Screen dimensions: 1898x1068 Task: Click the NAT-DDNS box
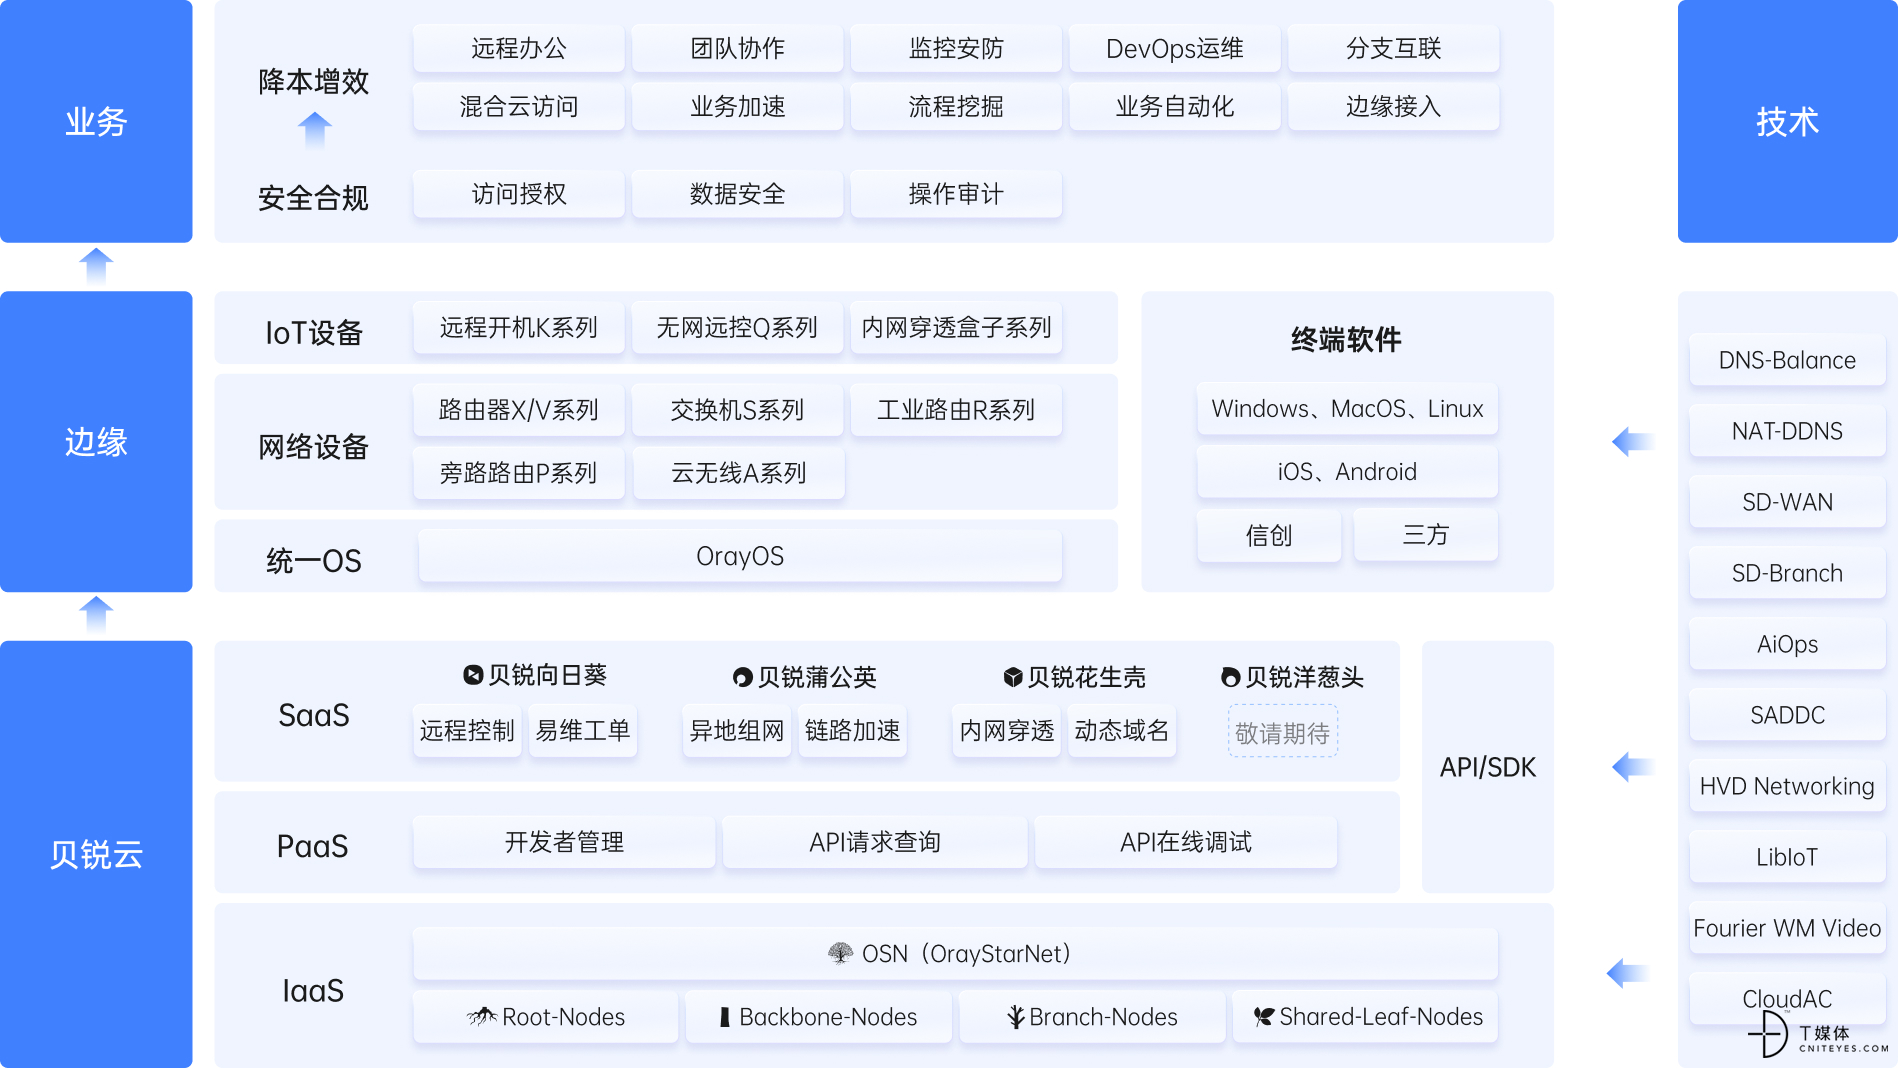[x=1788, y=431]
